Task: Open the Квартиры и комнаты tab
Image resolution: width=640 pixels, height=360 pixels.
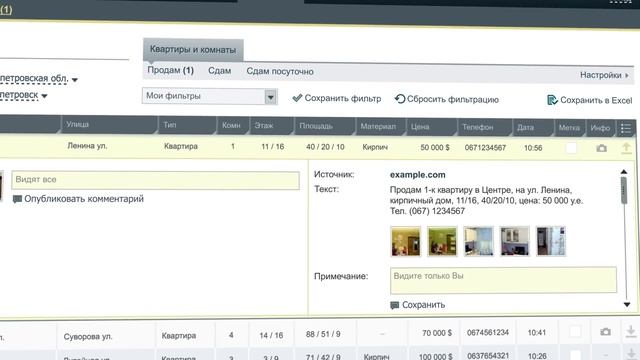Action: click(x=193, y=49)
